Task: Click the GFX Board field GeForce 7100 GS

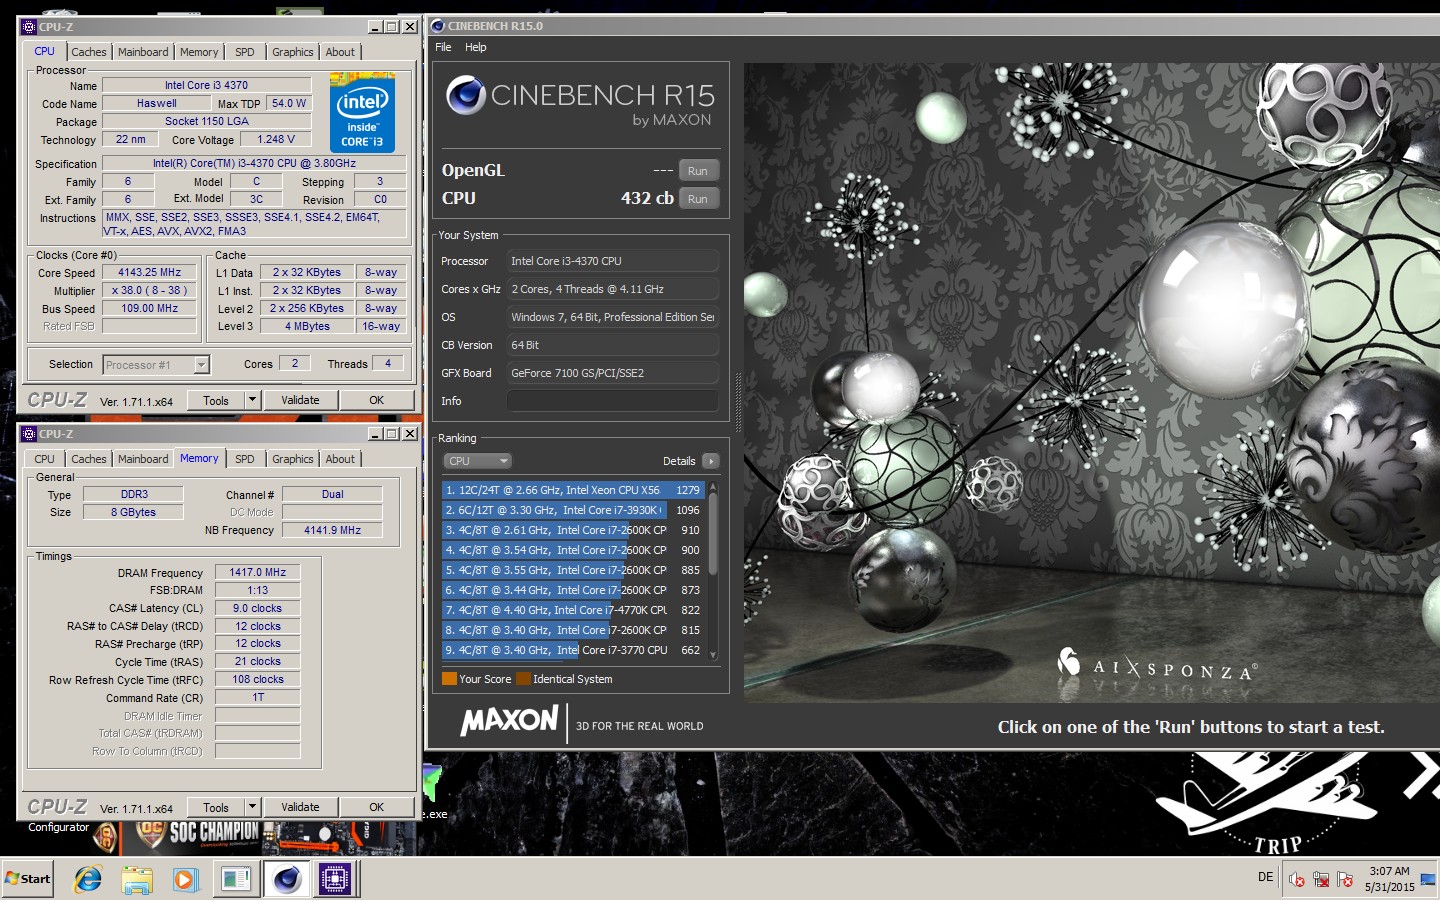Action: click(x=612, y=373)
